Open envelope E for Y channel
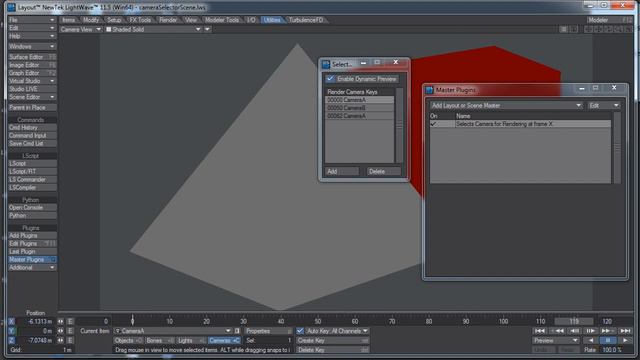This screenshot has height=360, width=640. 70,331
